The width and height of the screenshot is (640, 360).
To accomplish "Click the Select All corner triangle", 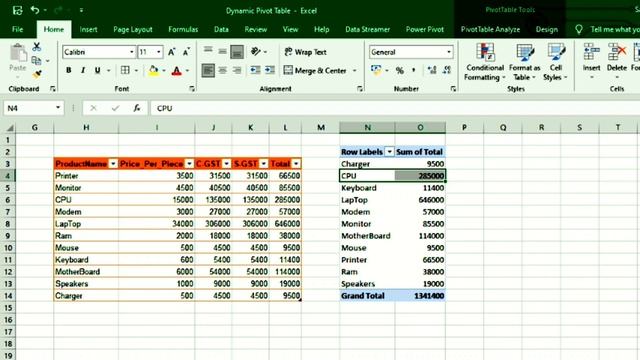I will [9, 128].
